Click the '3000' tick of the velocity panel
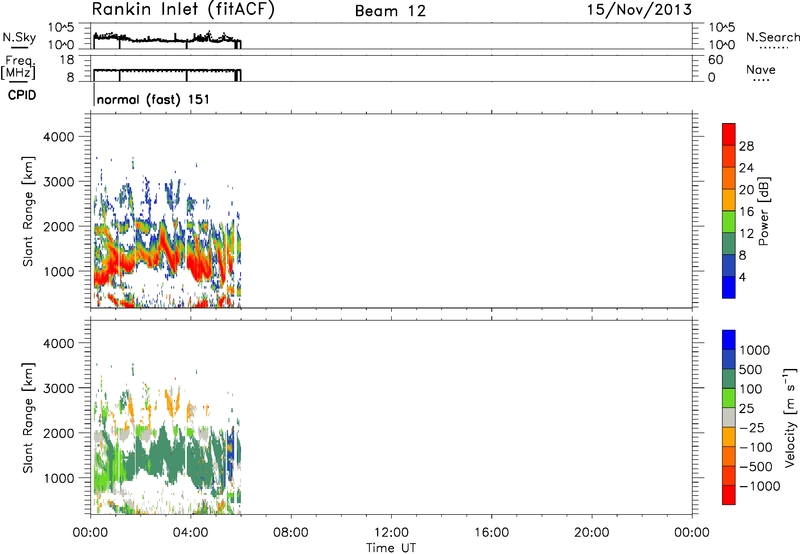Image resolution: width=800 pixels, height=554 pixels. (59, 388)
